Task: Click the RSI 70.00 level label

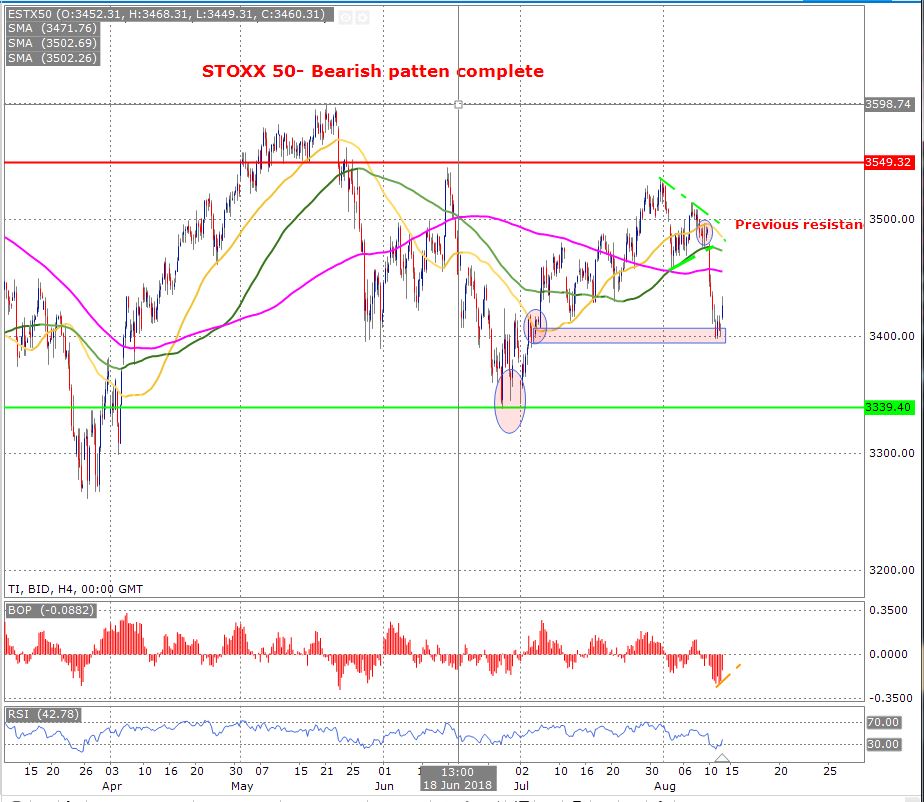Action: [883, 722]
